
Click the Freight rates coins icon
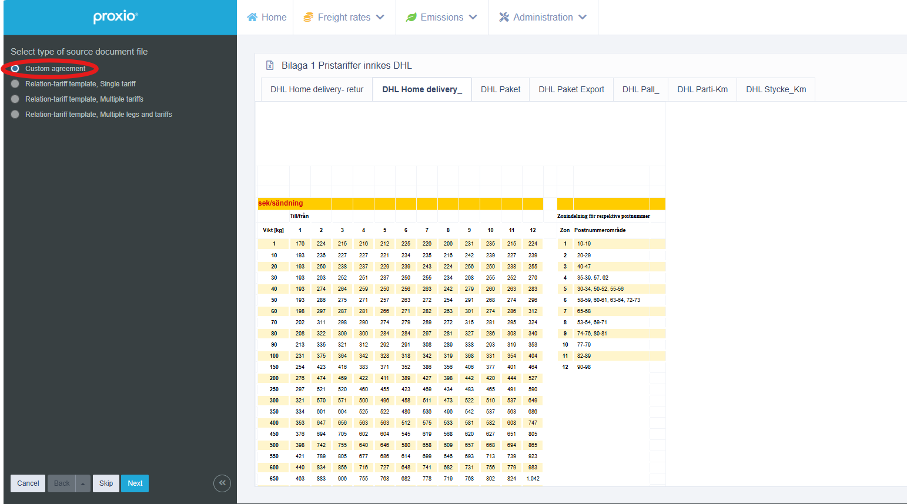pos(308,17)
